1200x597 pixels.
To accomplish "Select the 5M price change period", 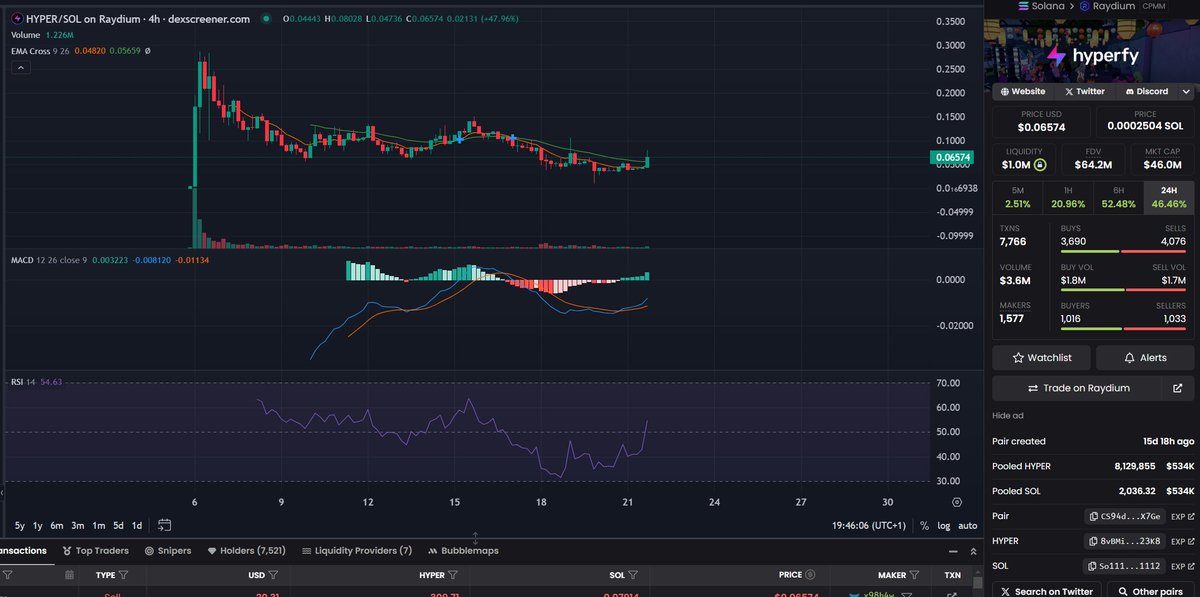I will click(1017, 197).
